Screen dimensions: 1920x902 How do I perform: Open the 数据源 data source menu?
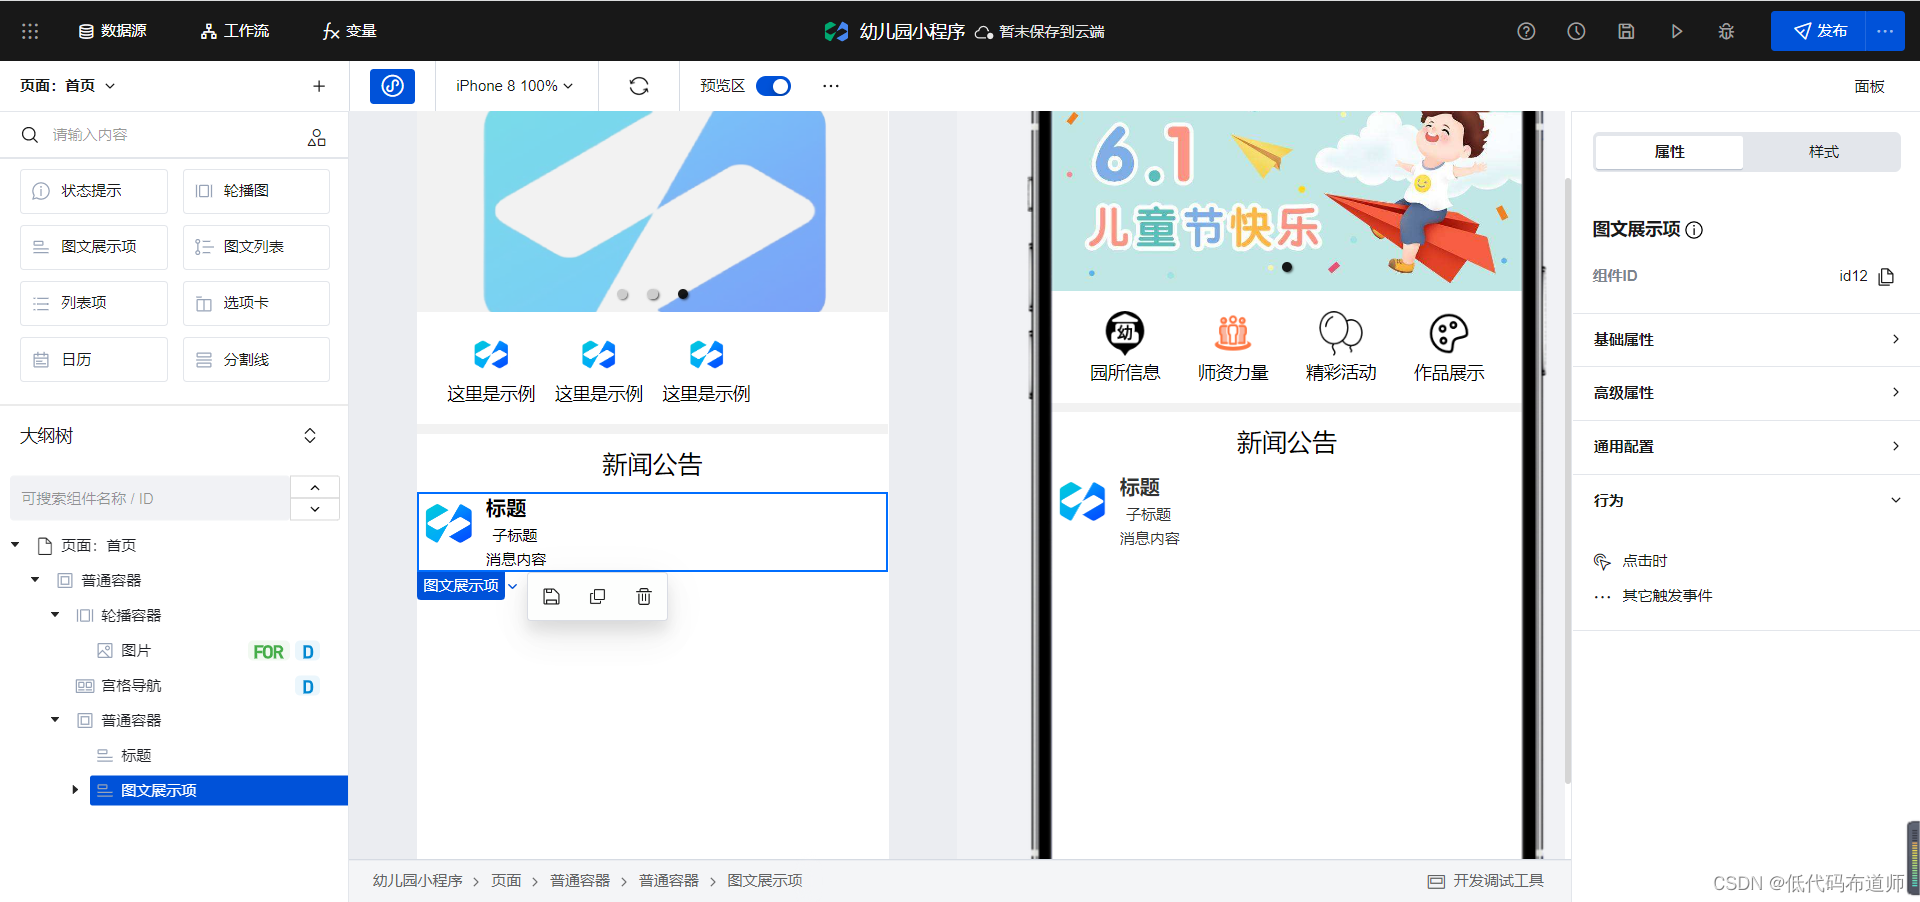(112, 31)
